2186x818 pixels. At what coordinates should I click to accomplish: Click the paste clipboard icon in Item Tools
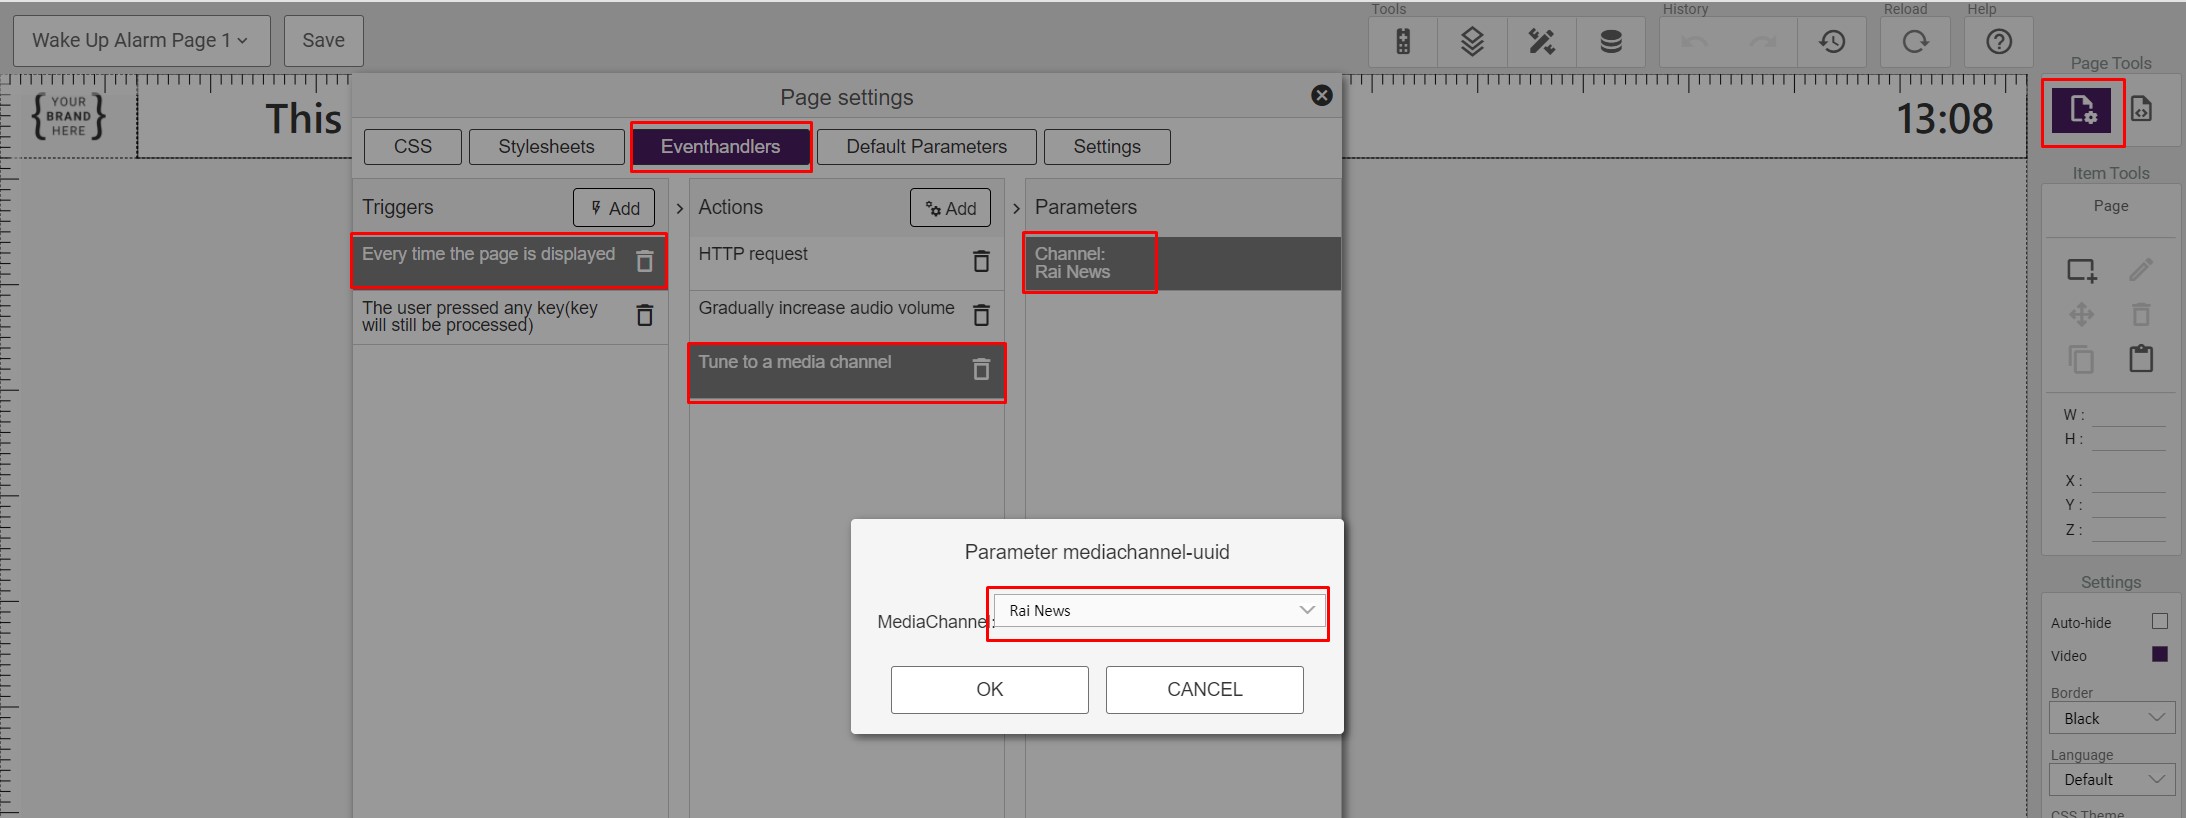coord(2141,358)
